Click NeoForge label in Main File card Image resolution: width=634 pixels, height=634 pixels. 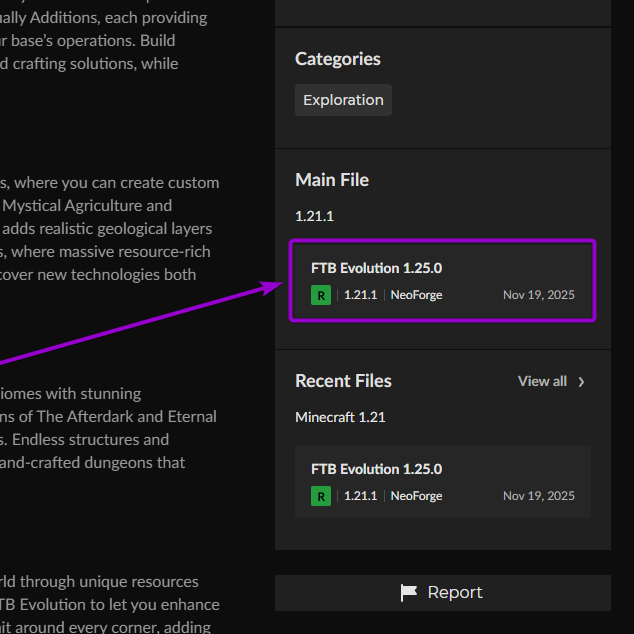[416, 295]
